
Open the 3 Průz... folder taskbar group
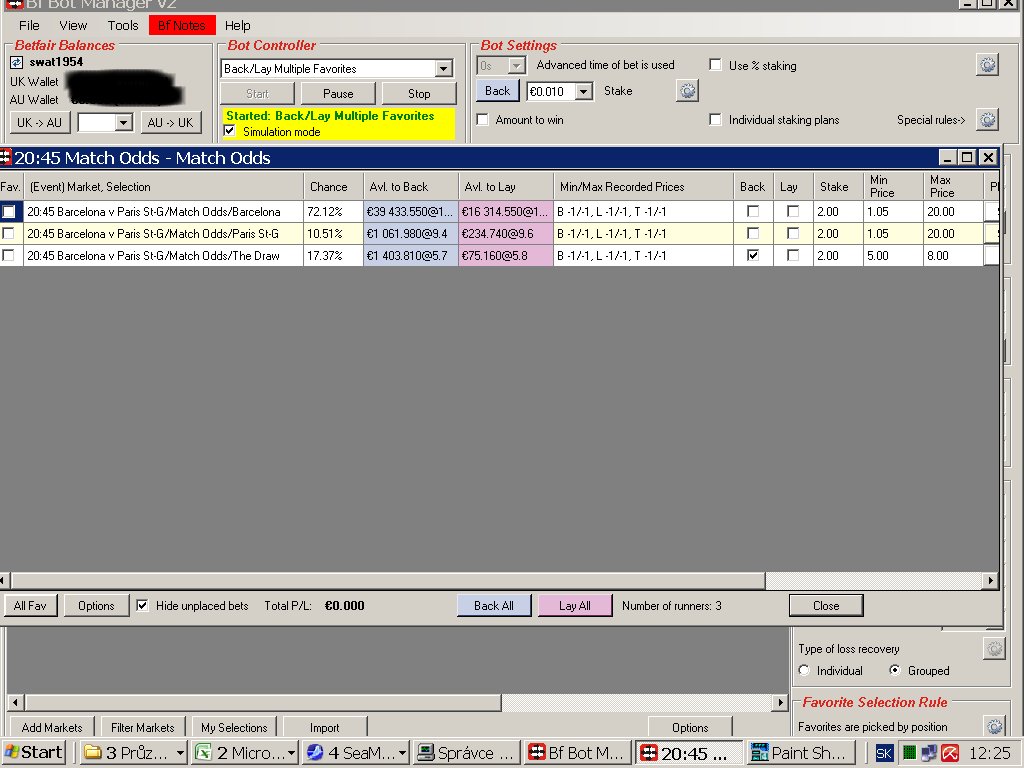[135, 753]
